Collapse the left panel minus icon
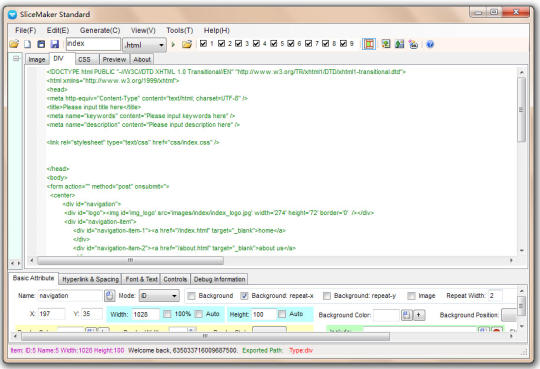540x369 pixels. pyautogui.click(x=16, y=59)
